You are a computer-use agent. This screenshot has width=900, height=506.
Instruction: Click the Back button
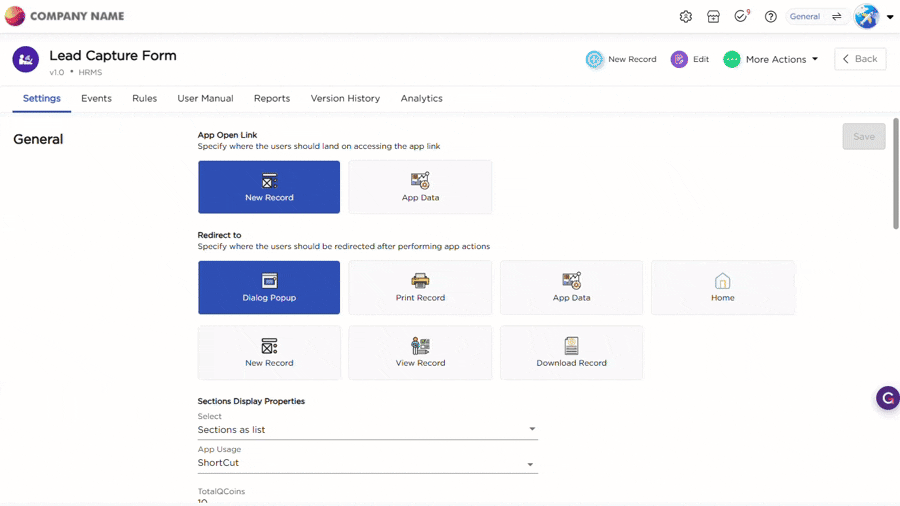(860, 59)
